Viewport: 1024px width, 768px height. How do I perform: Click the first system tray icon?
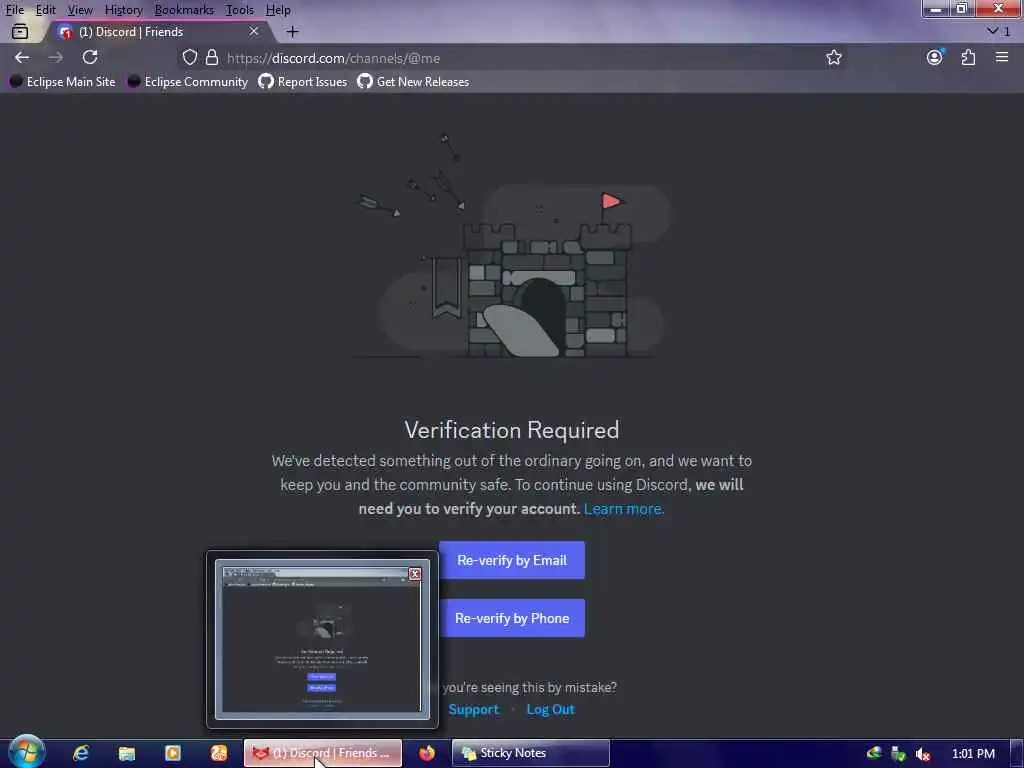coord(874,754)
